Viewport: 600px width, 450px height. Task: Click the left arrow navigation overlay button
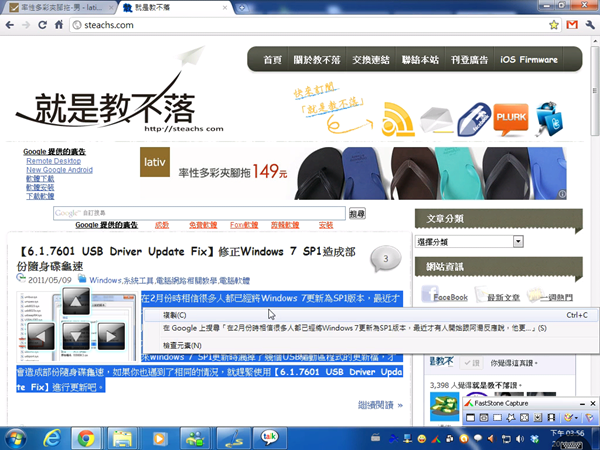click(41, 336)
